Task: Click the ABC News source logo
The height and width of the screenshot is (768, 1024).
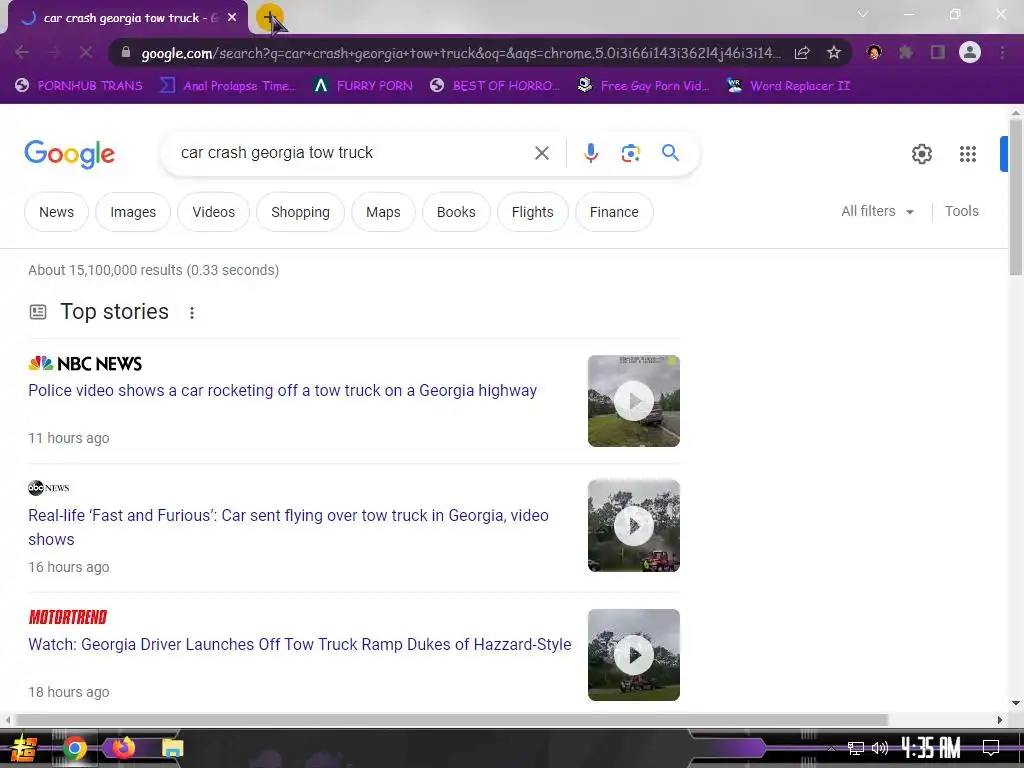Action: click(x=48, y=488)
